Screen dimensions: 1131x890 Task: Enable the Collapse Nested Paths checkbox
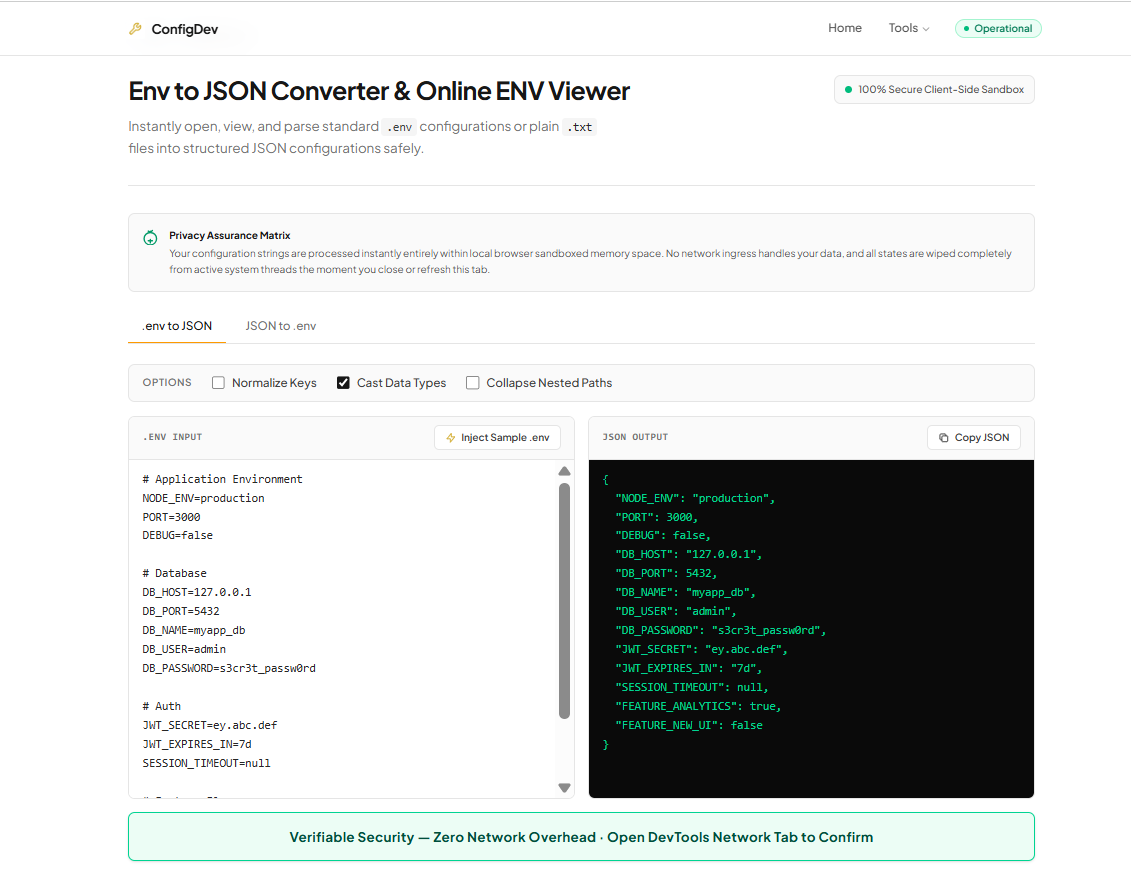[472, 383]
